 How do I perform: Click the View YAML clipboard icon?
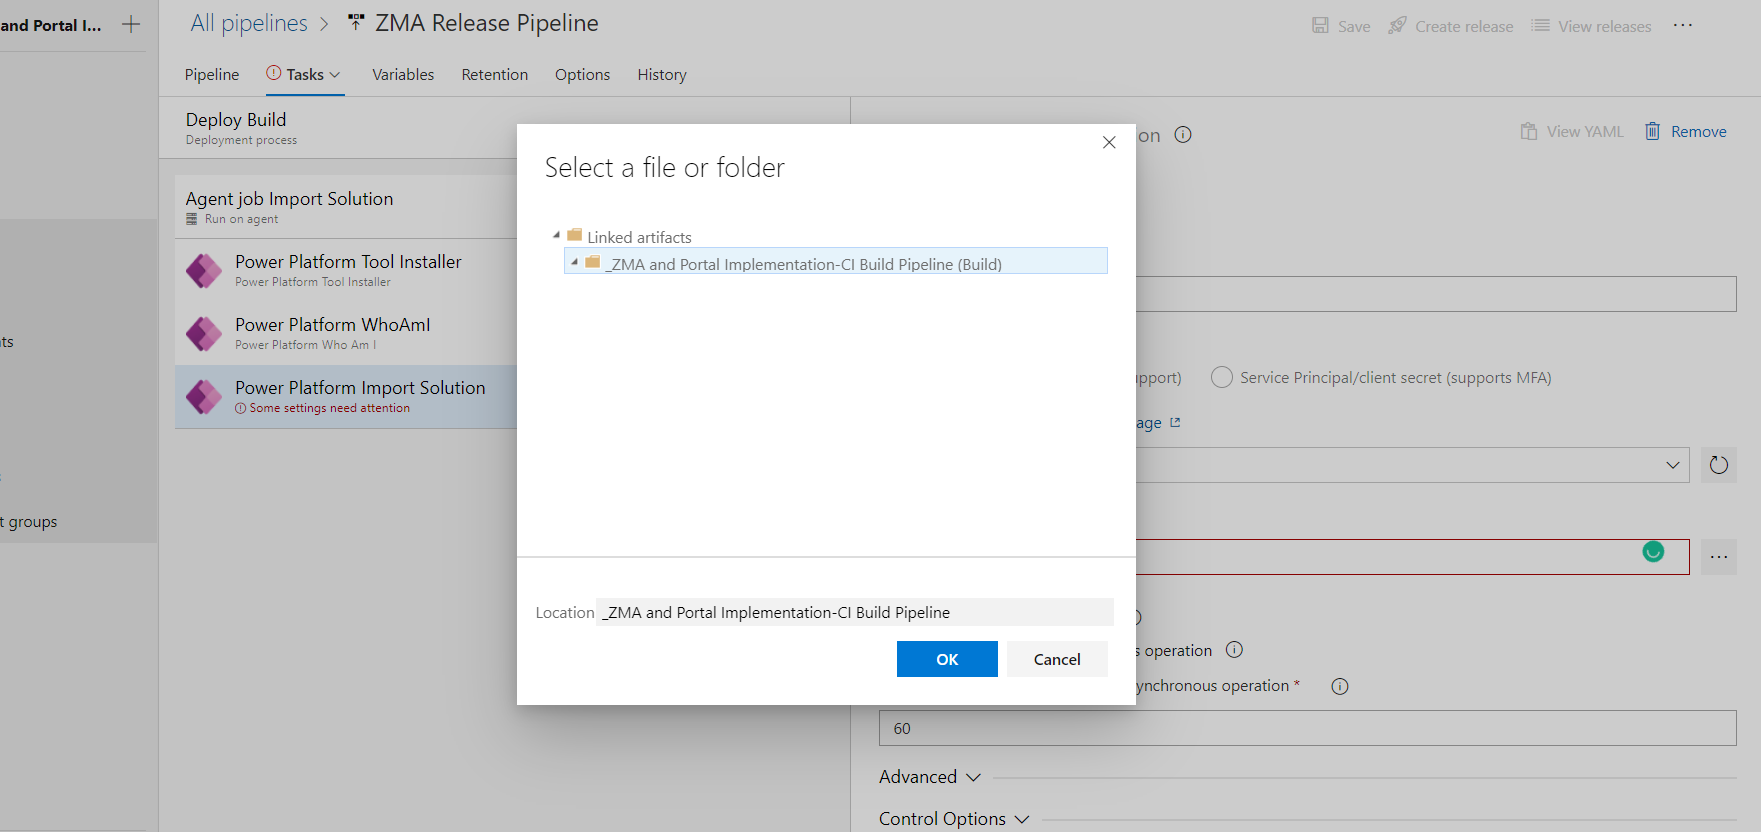click(1529, 132)
